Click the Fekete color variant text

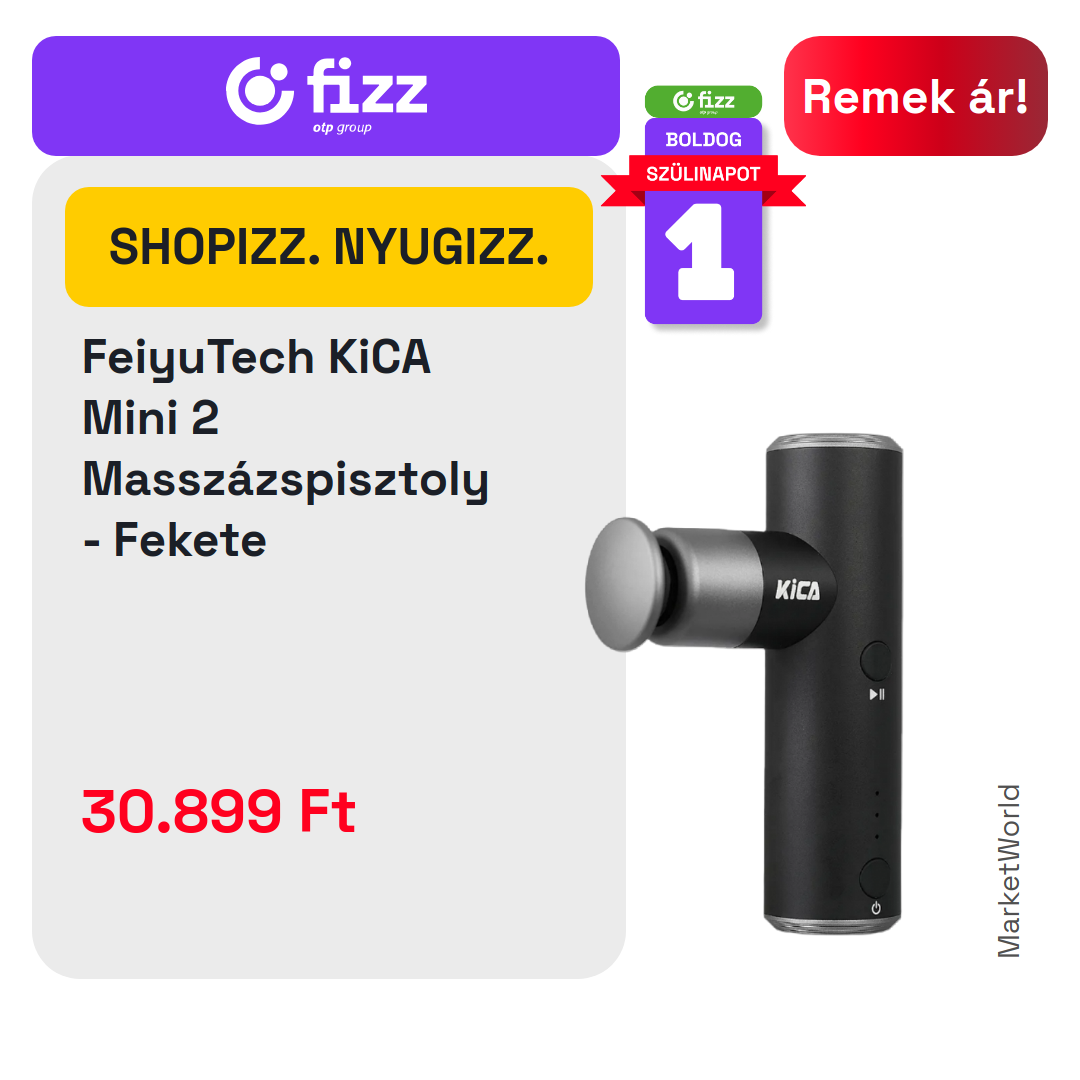point(189,540)
